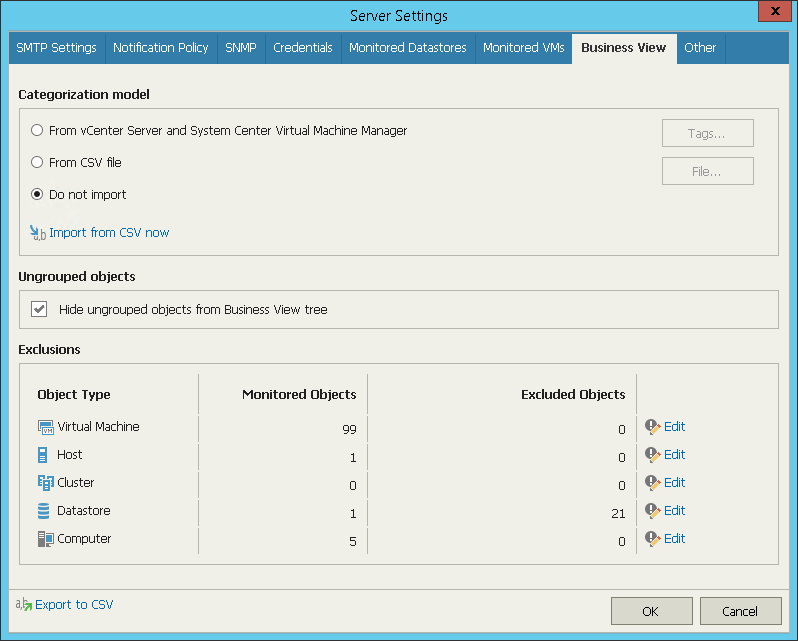Edit Cluster exclusions link

(x=675, y=483)
